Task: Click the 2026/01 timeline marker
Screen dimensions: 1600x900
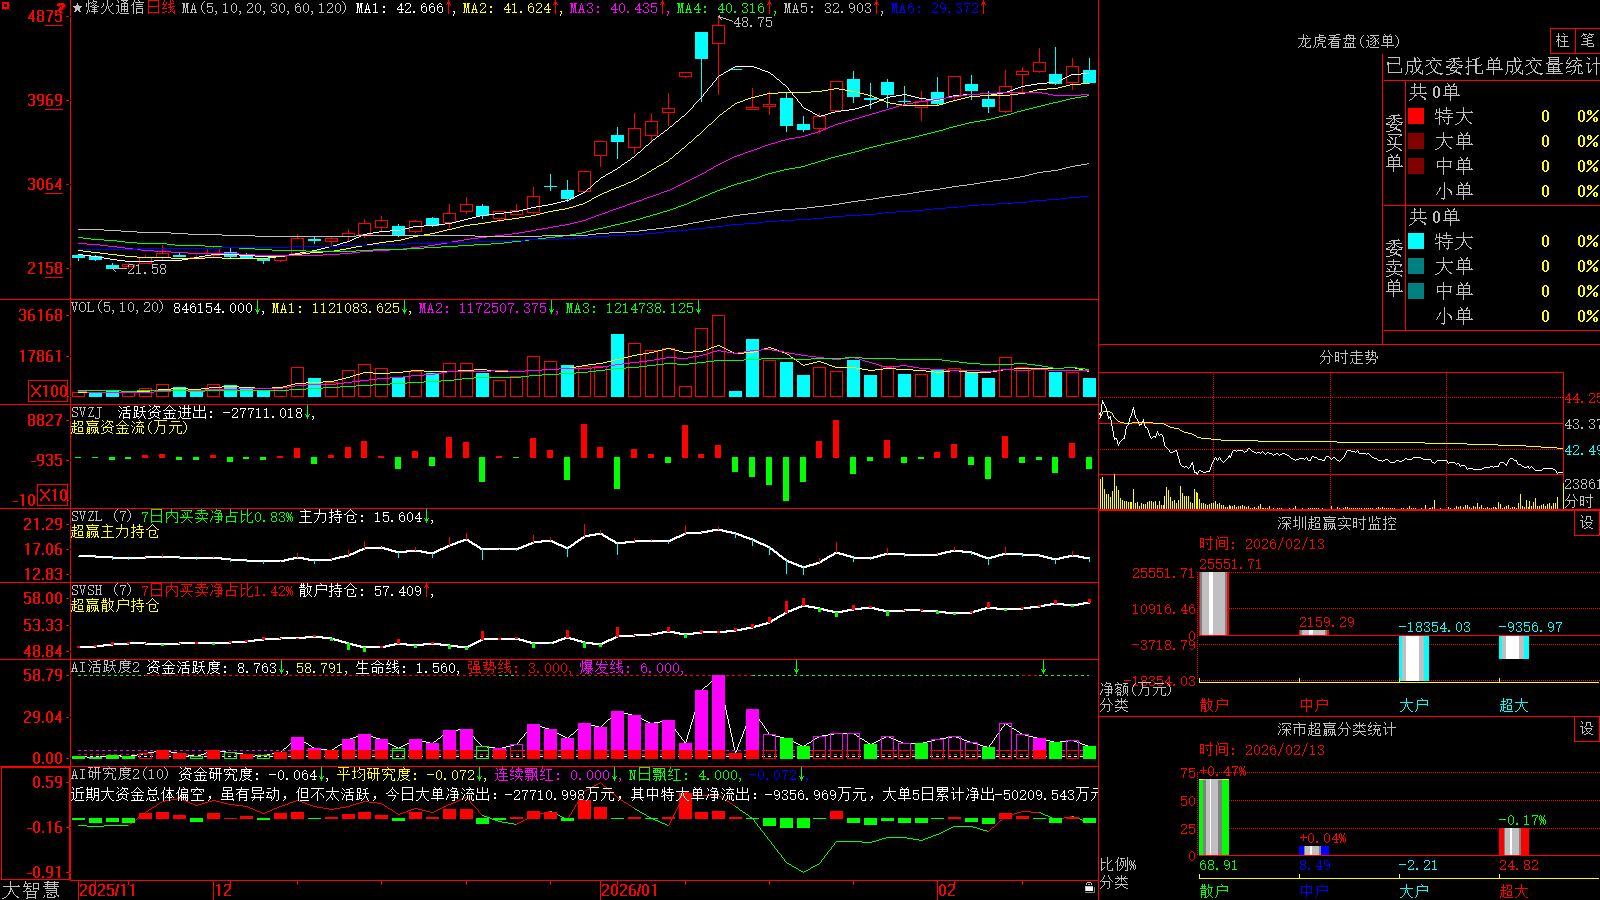Action: click(x=630, y=889)
